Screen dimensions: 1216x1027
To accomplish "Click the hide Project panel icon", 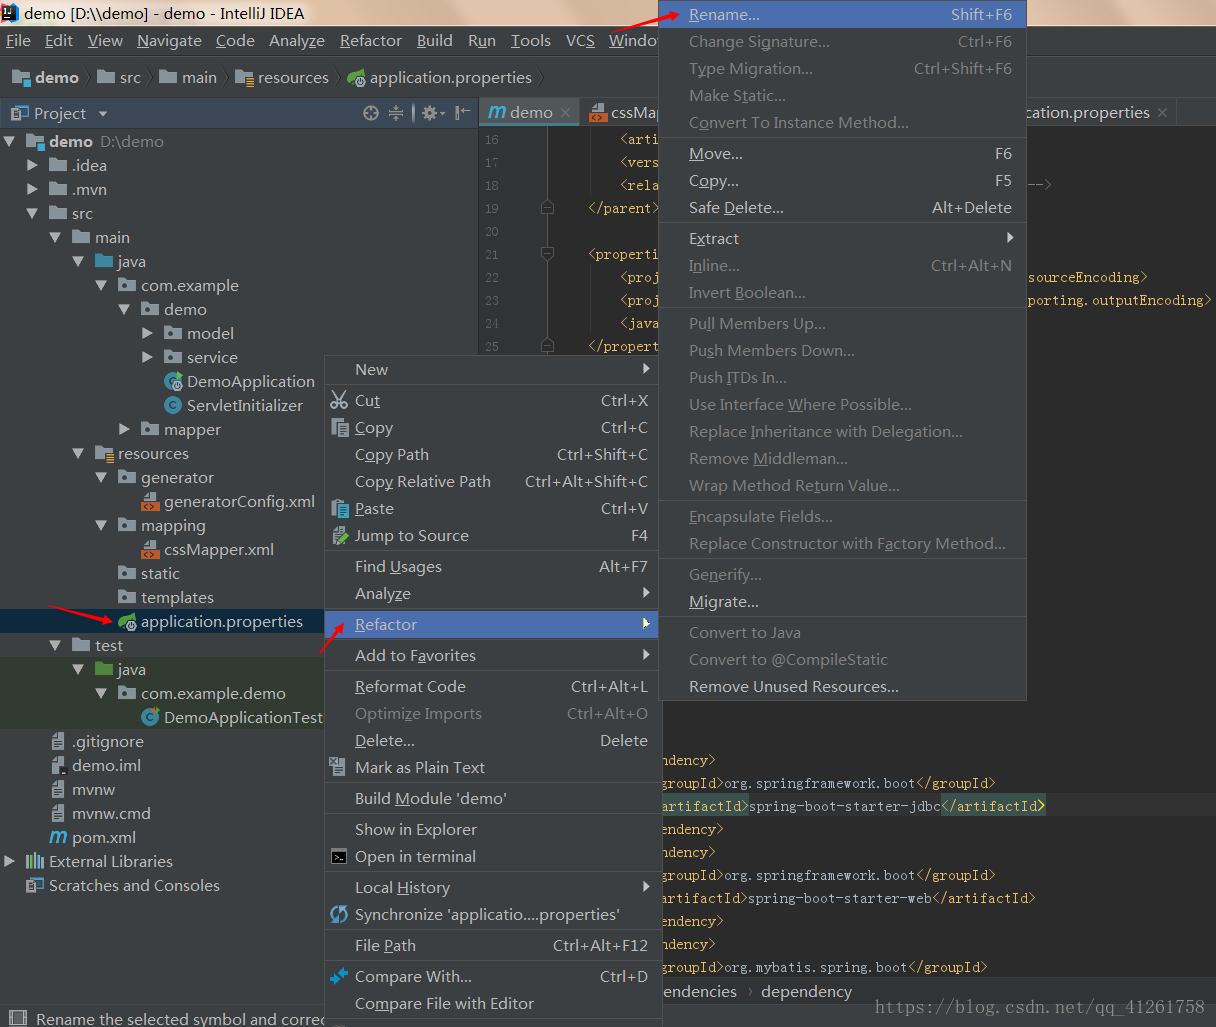I will click(x=462, y=113).
